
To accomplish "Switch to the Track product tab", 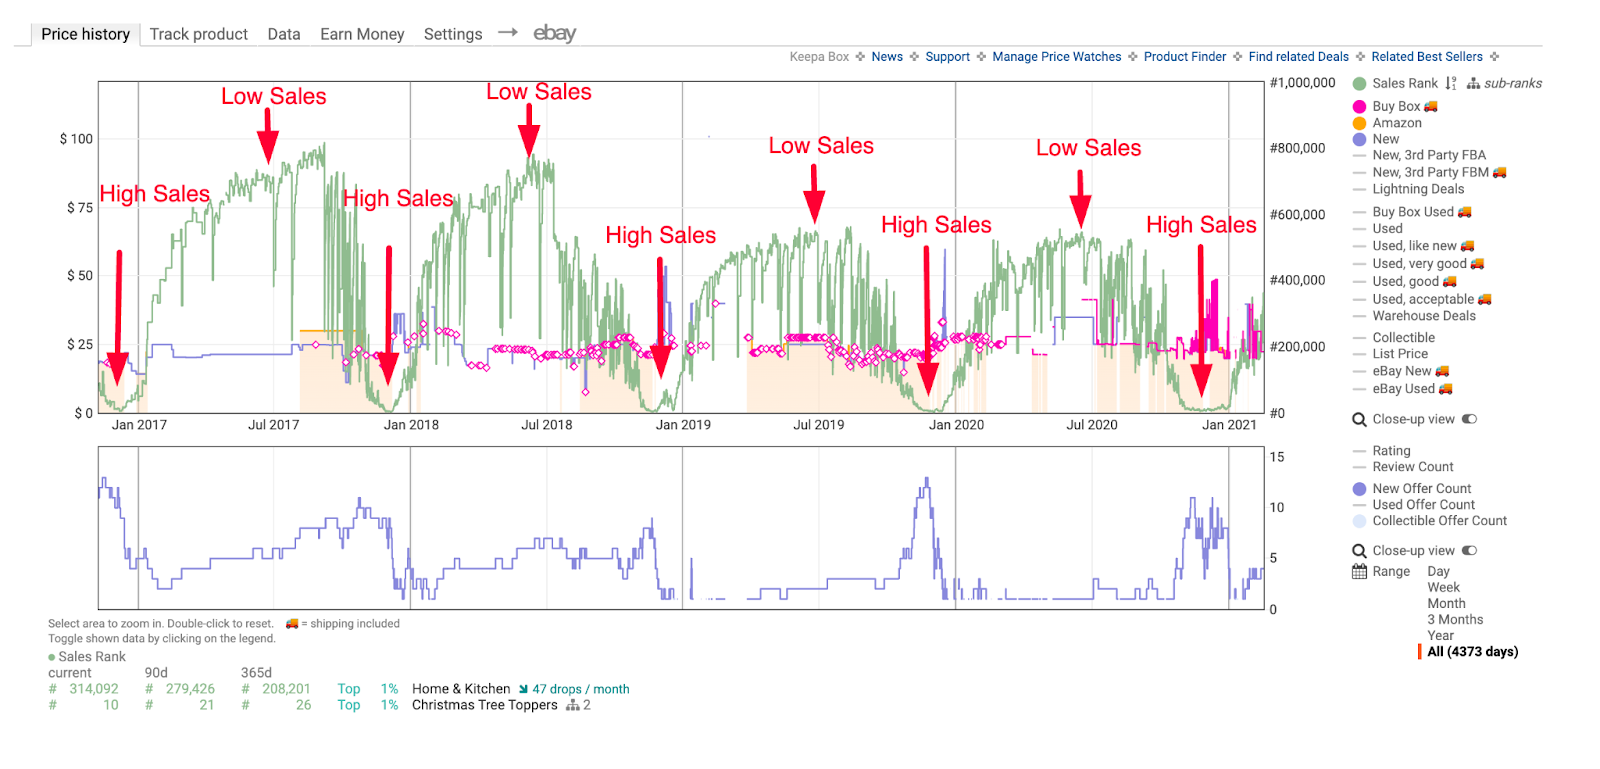I will pos(198,34).
